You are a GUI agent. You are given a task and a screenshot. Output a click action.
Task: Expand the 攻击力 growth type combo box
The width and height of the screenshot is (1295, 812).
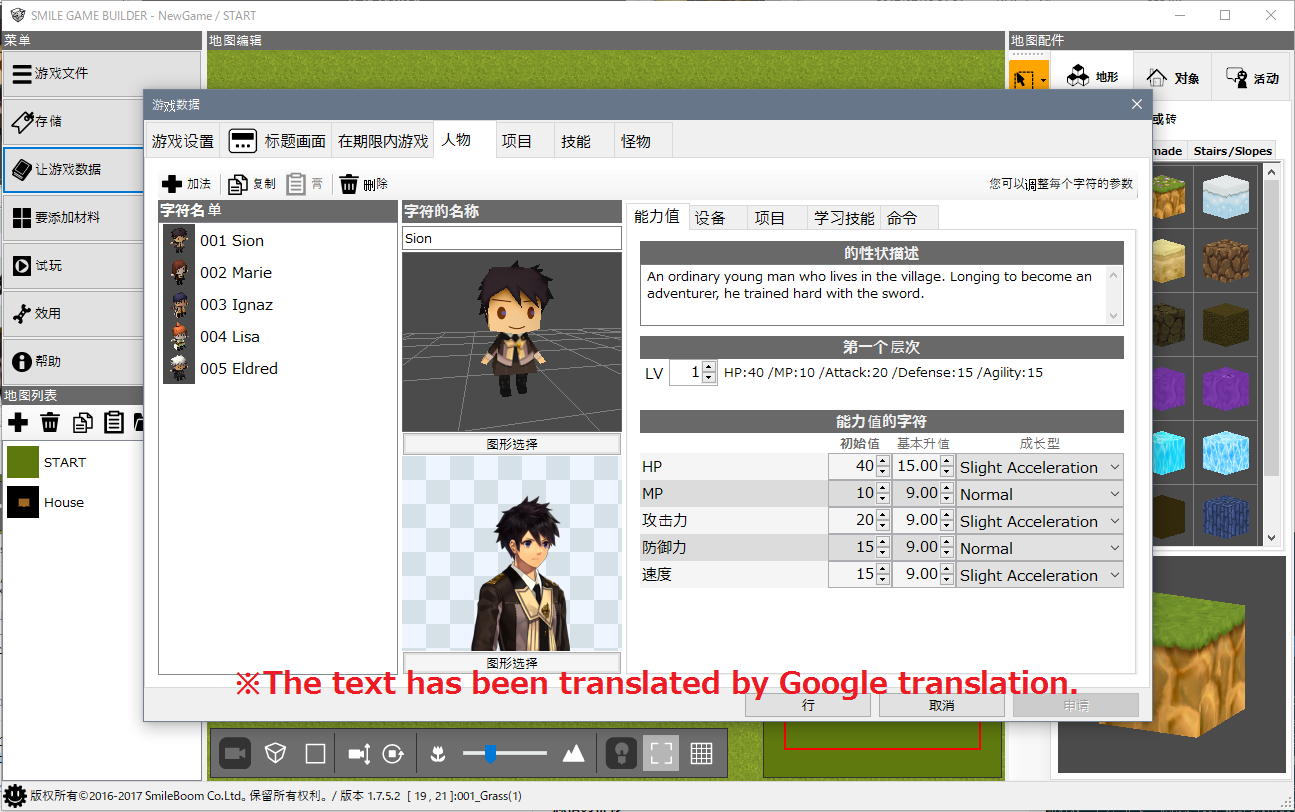coord(1039,521)
